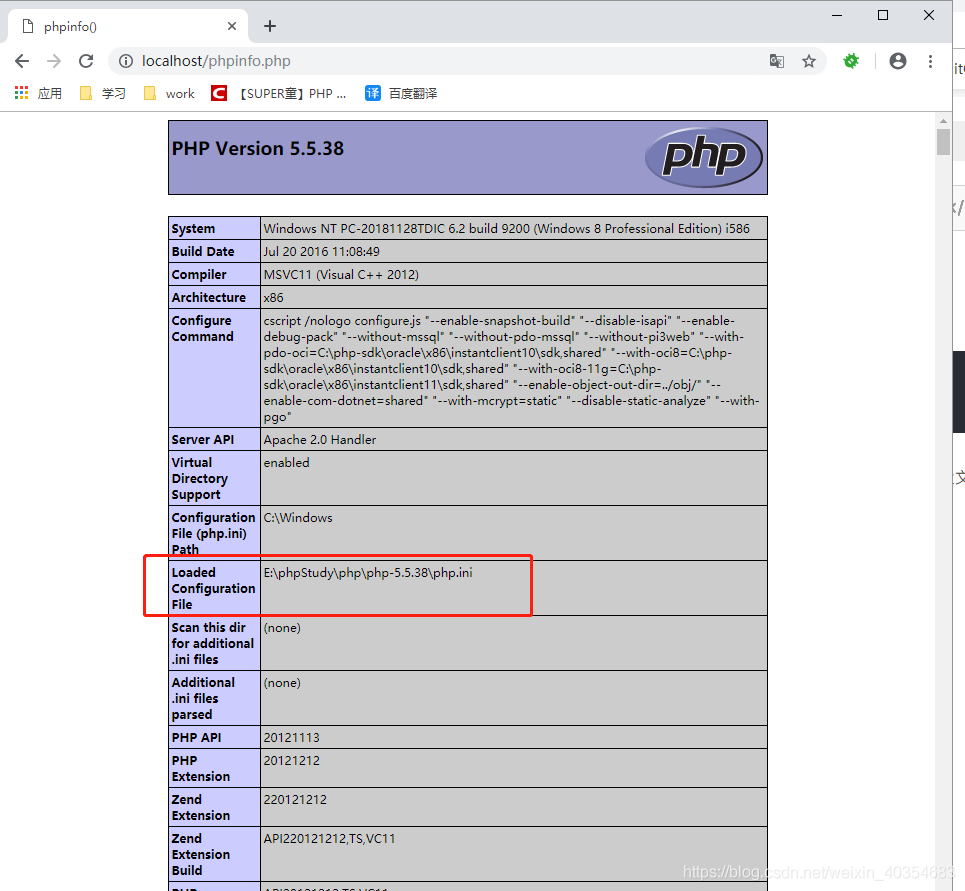This screenshot has height=891, width=965.
Task: Open the Chrome three-dot menu
Action: [931, 61]
